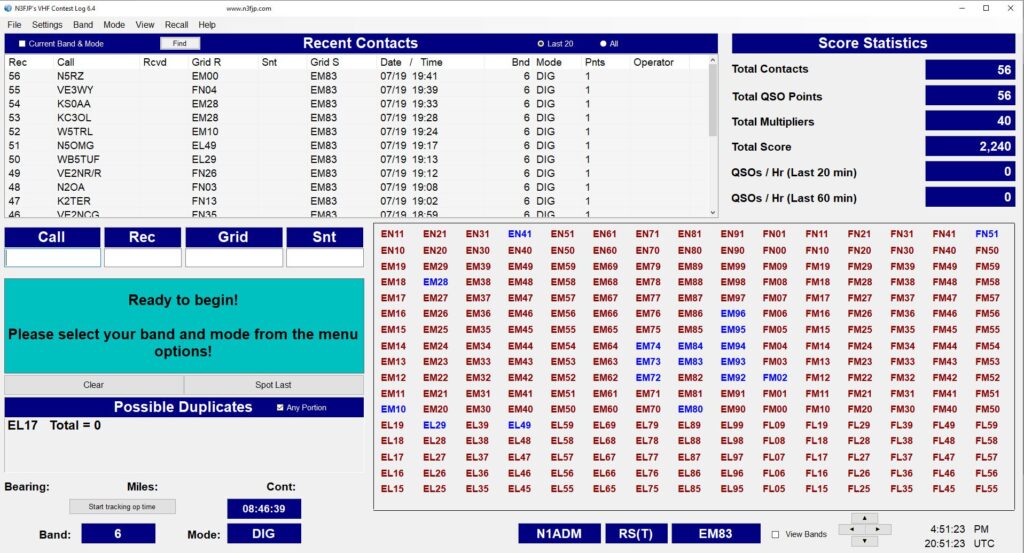The width and height of the screenshot is (1024, 553).
Task: Click the blue FM02 grid square
Action: tap(775, 378)
